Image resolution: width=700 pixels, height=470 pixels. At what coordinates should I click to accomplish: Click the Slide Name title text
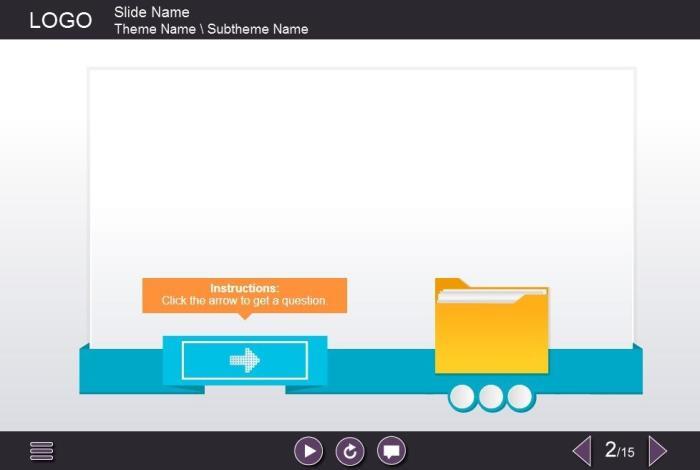152,12
